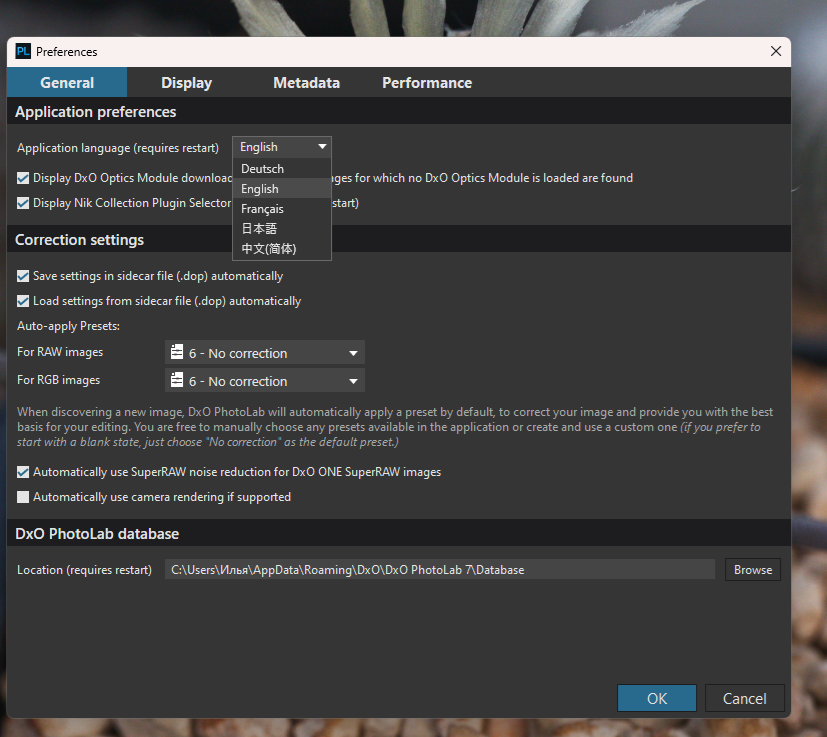The image size is (827, 737).
Task: Cancel the Preferences dialog
Action: tap(744, 698)
